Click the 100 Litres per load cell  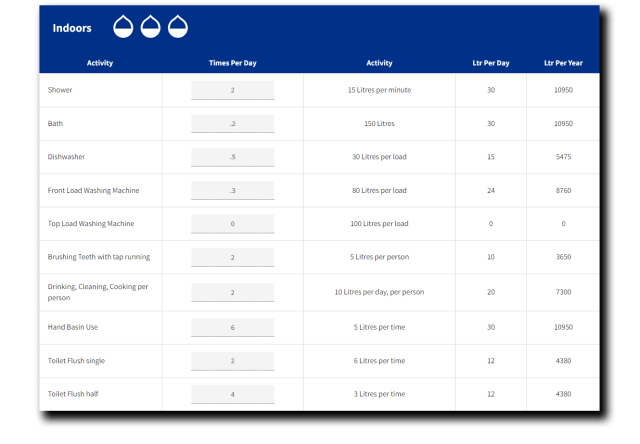point(380,224)
